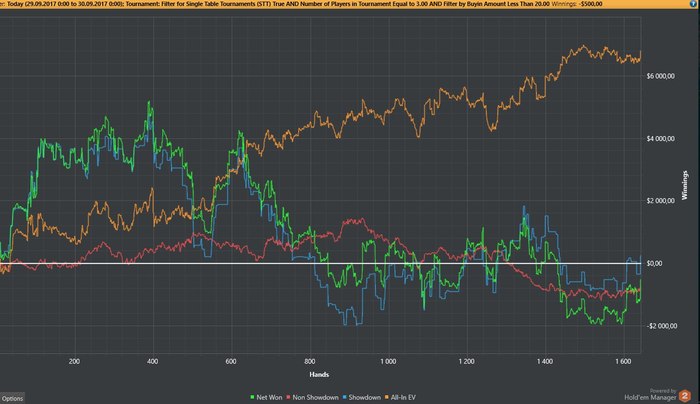Screen dimensions: 700x404
Task: Click the blue info icon in filter bar
Action: tap(693, 4)
